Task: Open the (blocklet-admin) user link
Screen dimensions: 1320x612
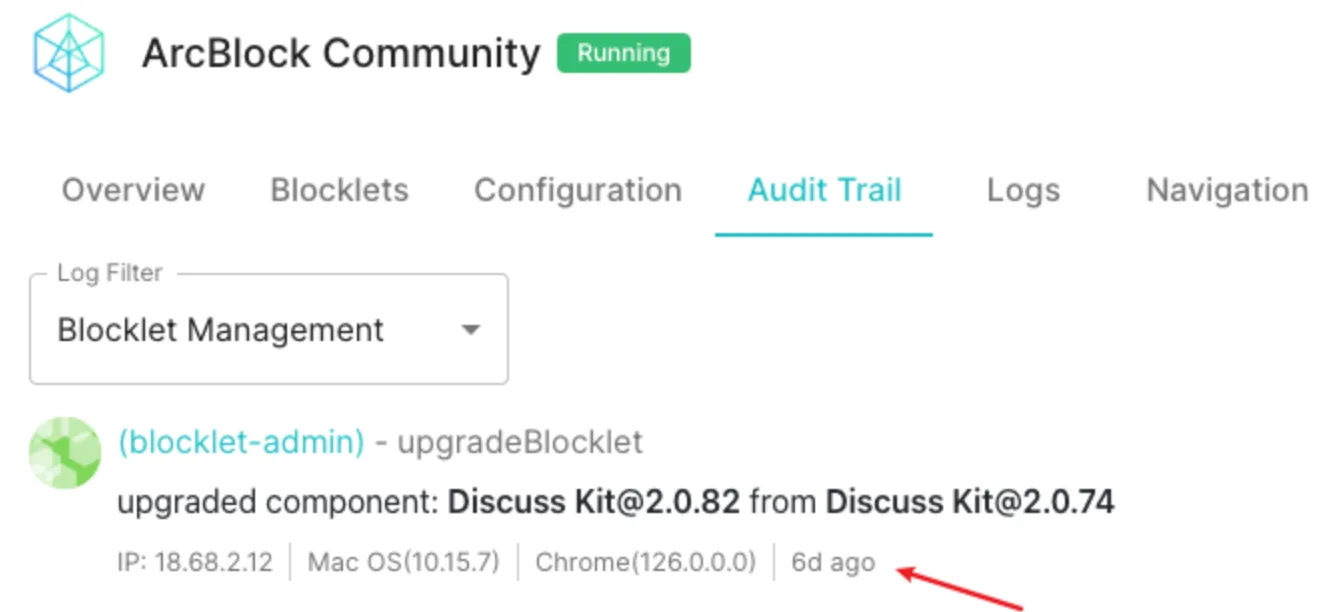Action: [x=241, y=442]
